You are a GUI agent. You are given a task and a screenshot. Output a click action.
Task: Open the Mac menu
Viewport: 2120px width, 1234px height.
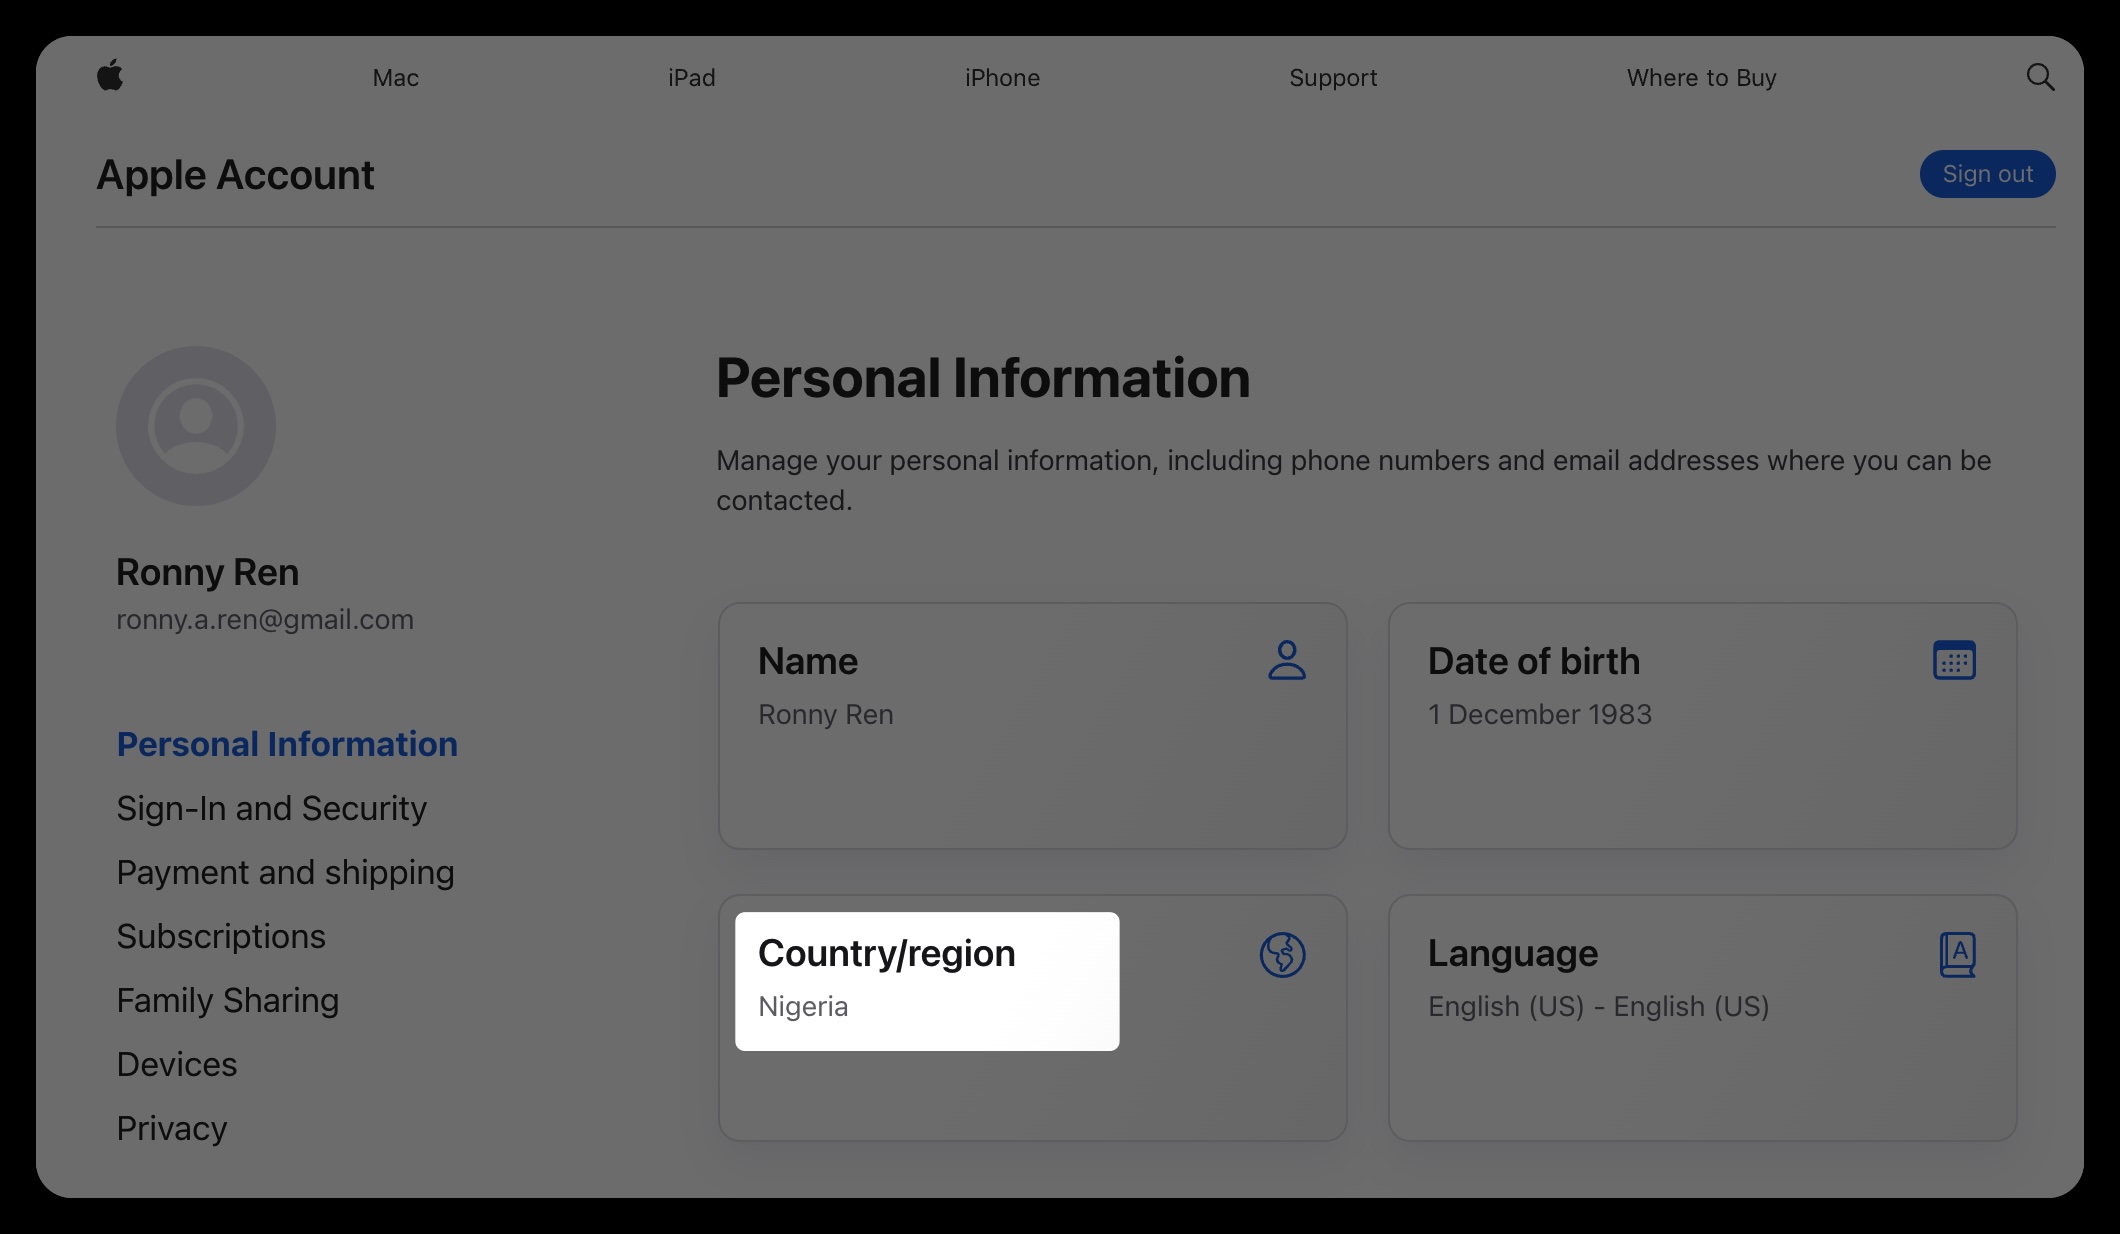[x=395, y=78]
